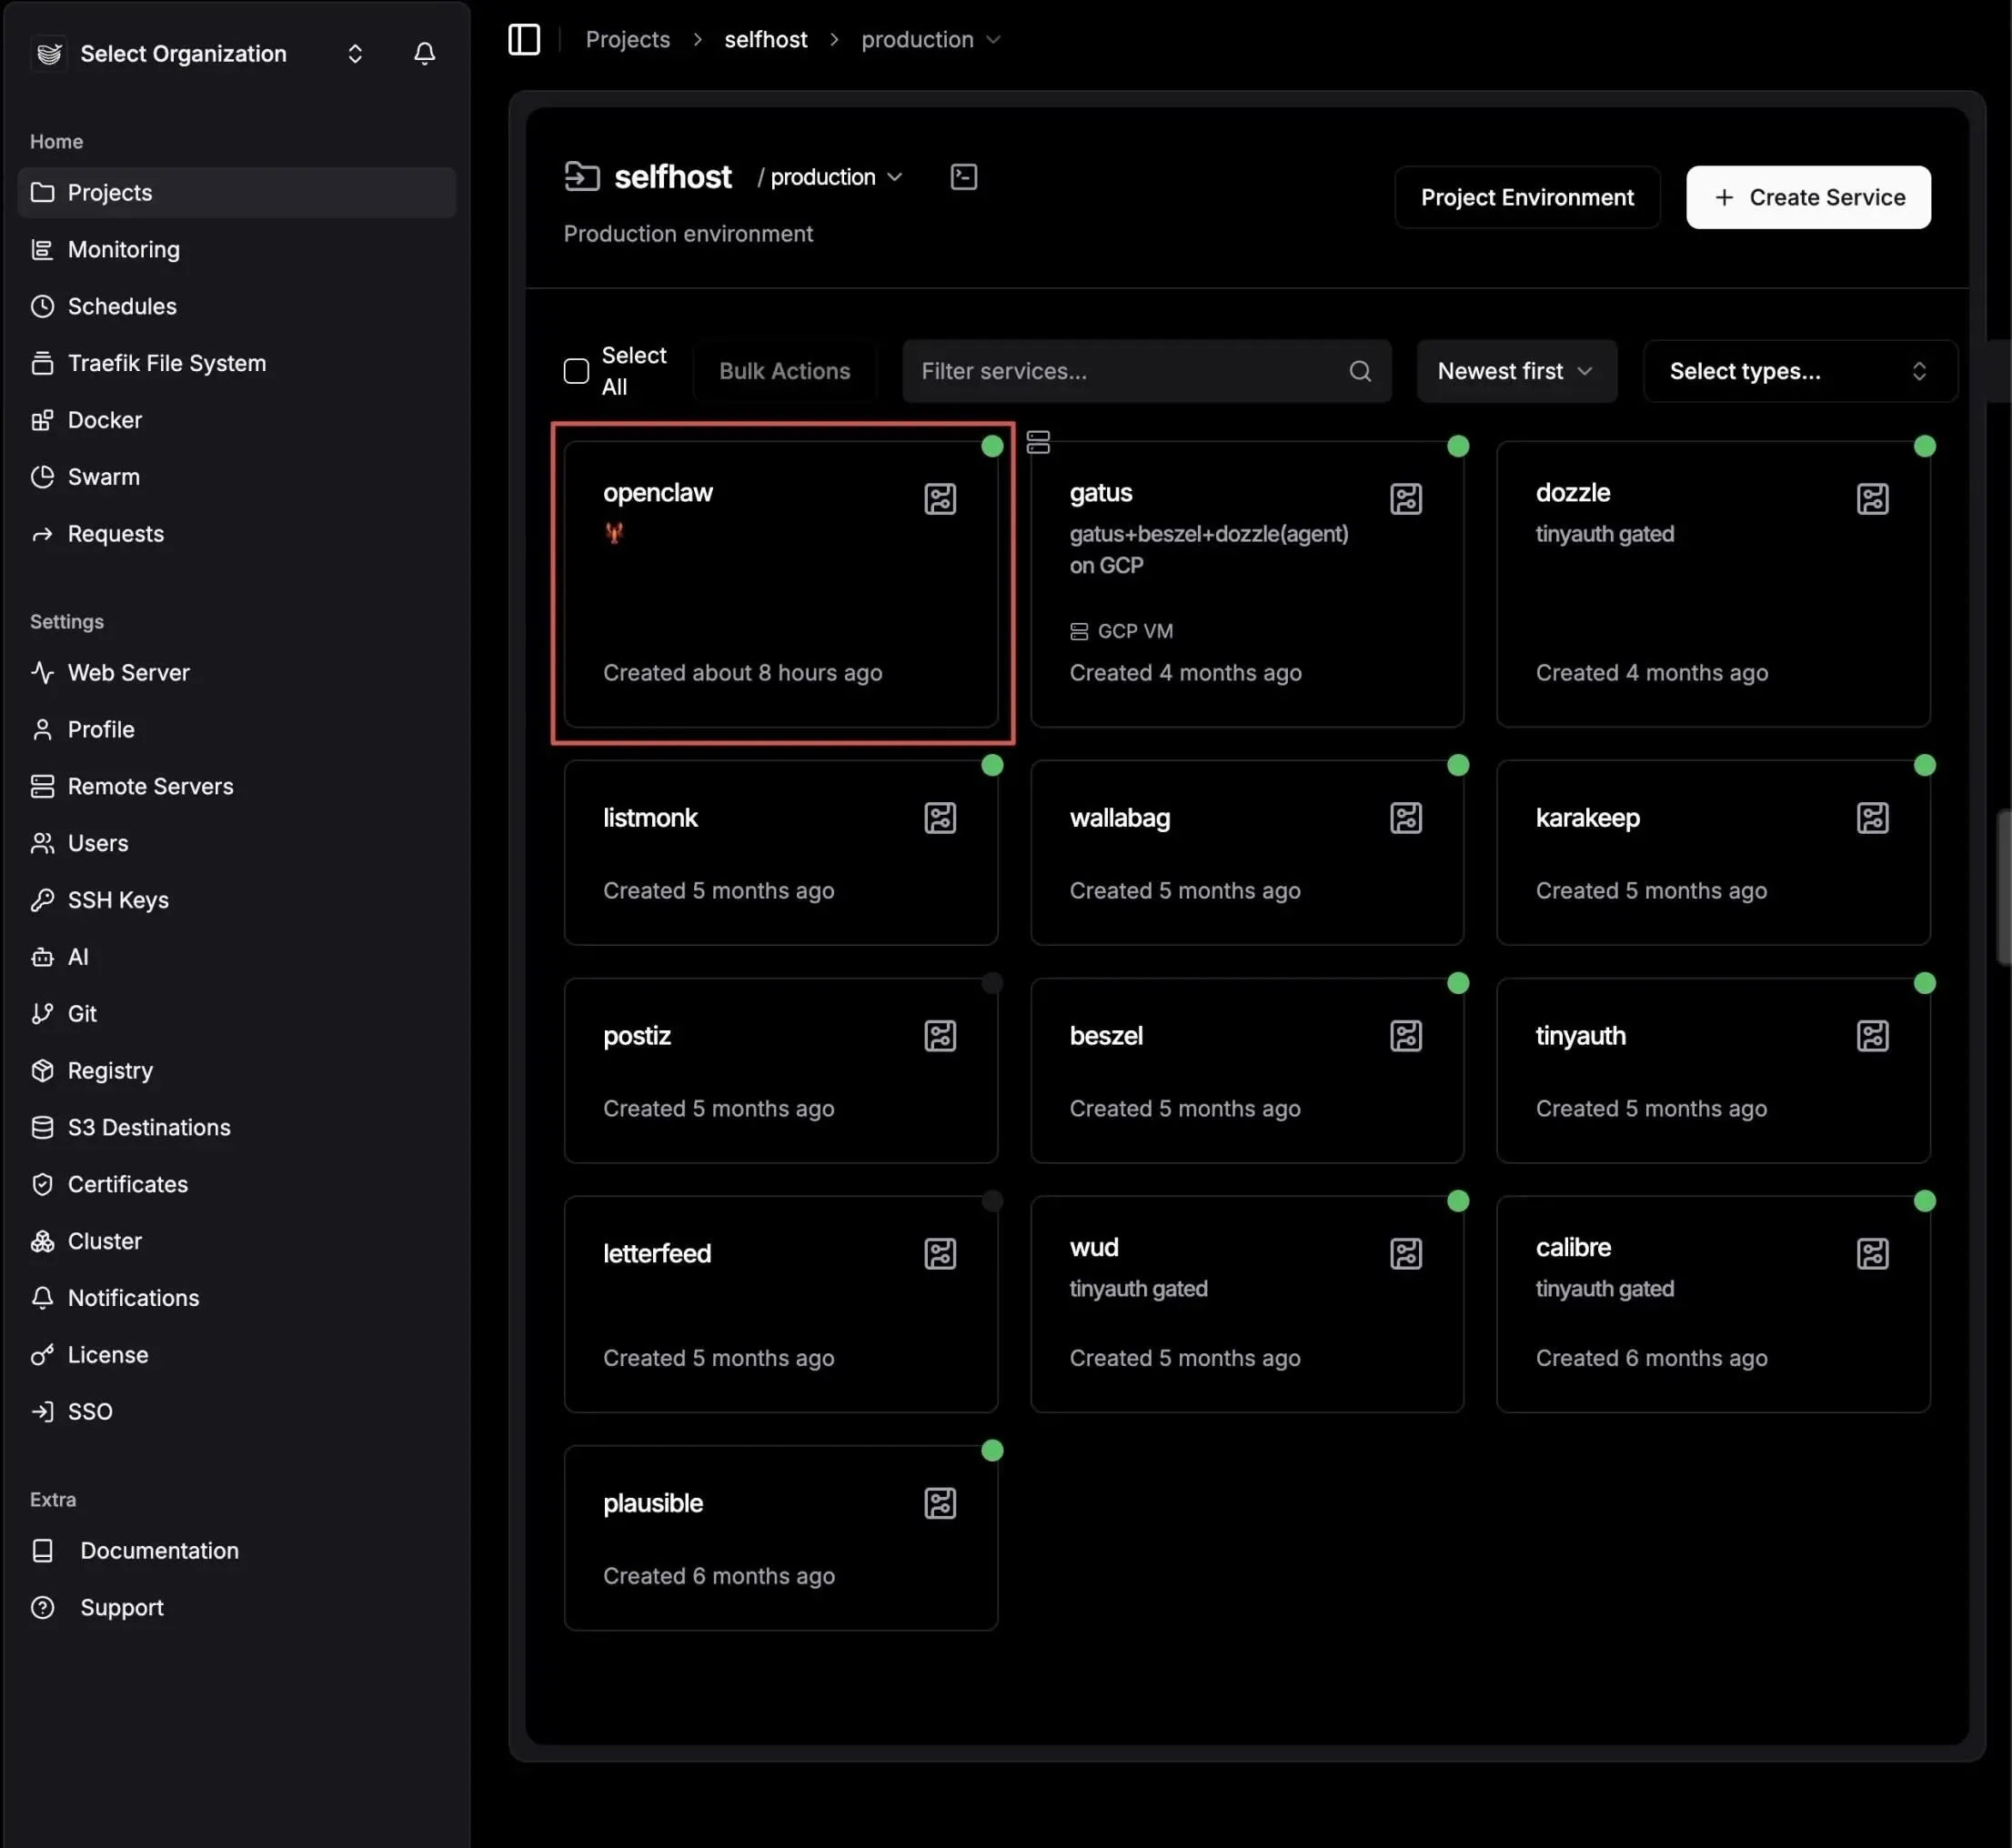
Task: Click the search icon in filter field
Action: (x=1359, y=371)
